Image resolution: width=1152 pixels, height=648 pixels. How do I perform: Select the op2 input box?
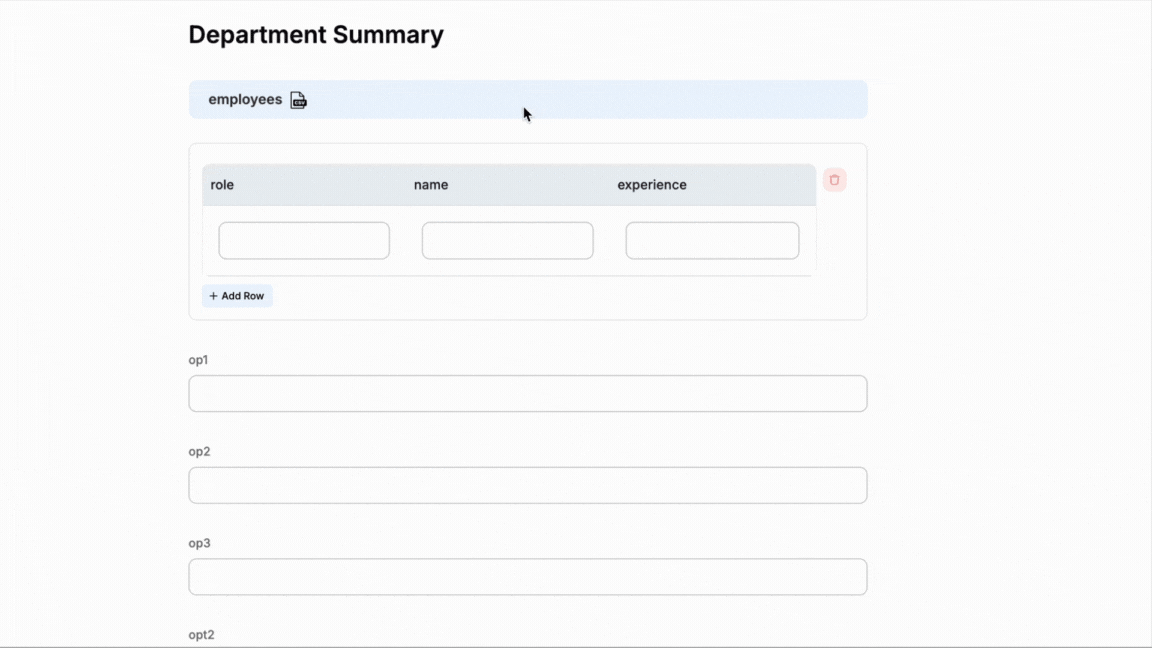point(527,485)
